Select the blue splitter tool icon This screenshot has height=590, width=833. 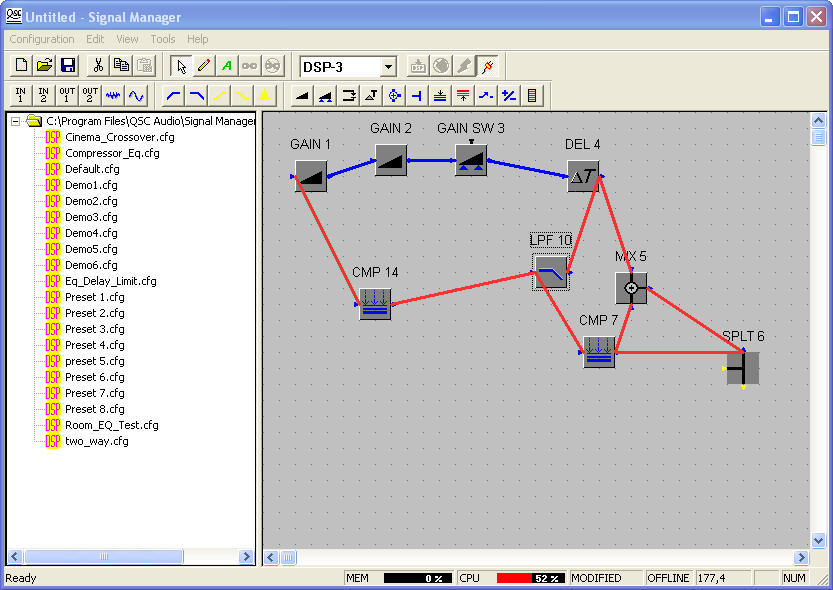417,96
